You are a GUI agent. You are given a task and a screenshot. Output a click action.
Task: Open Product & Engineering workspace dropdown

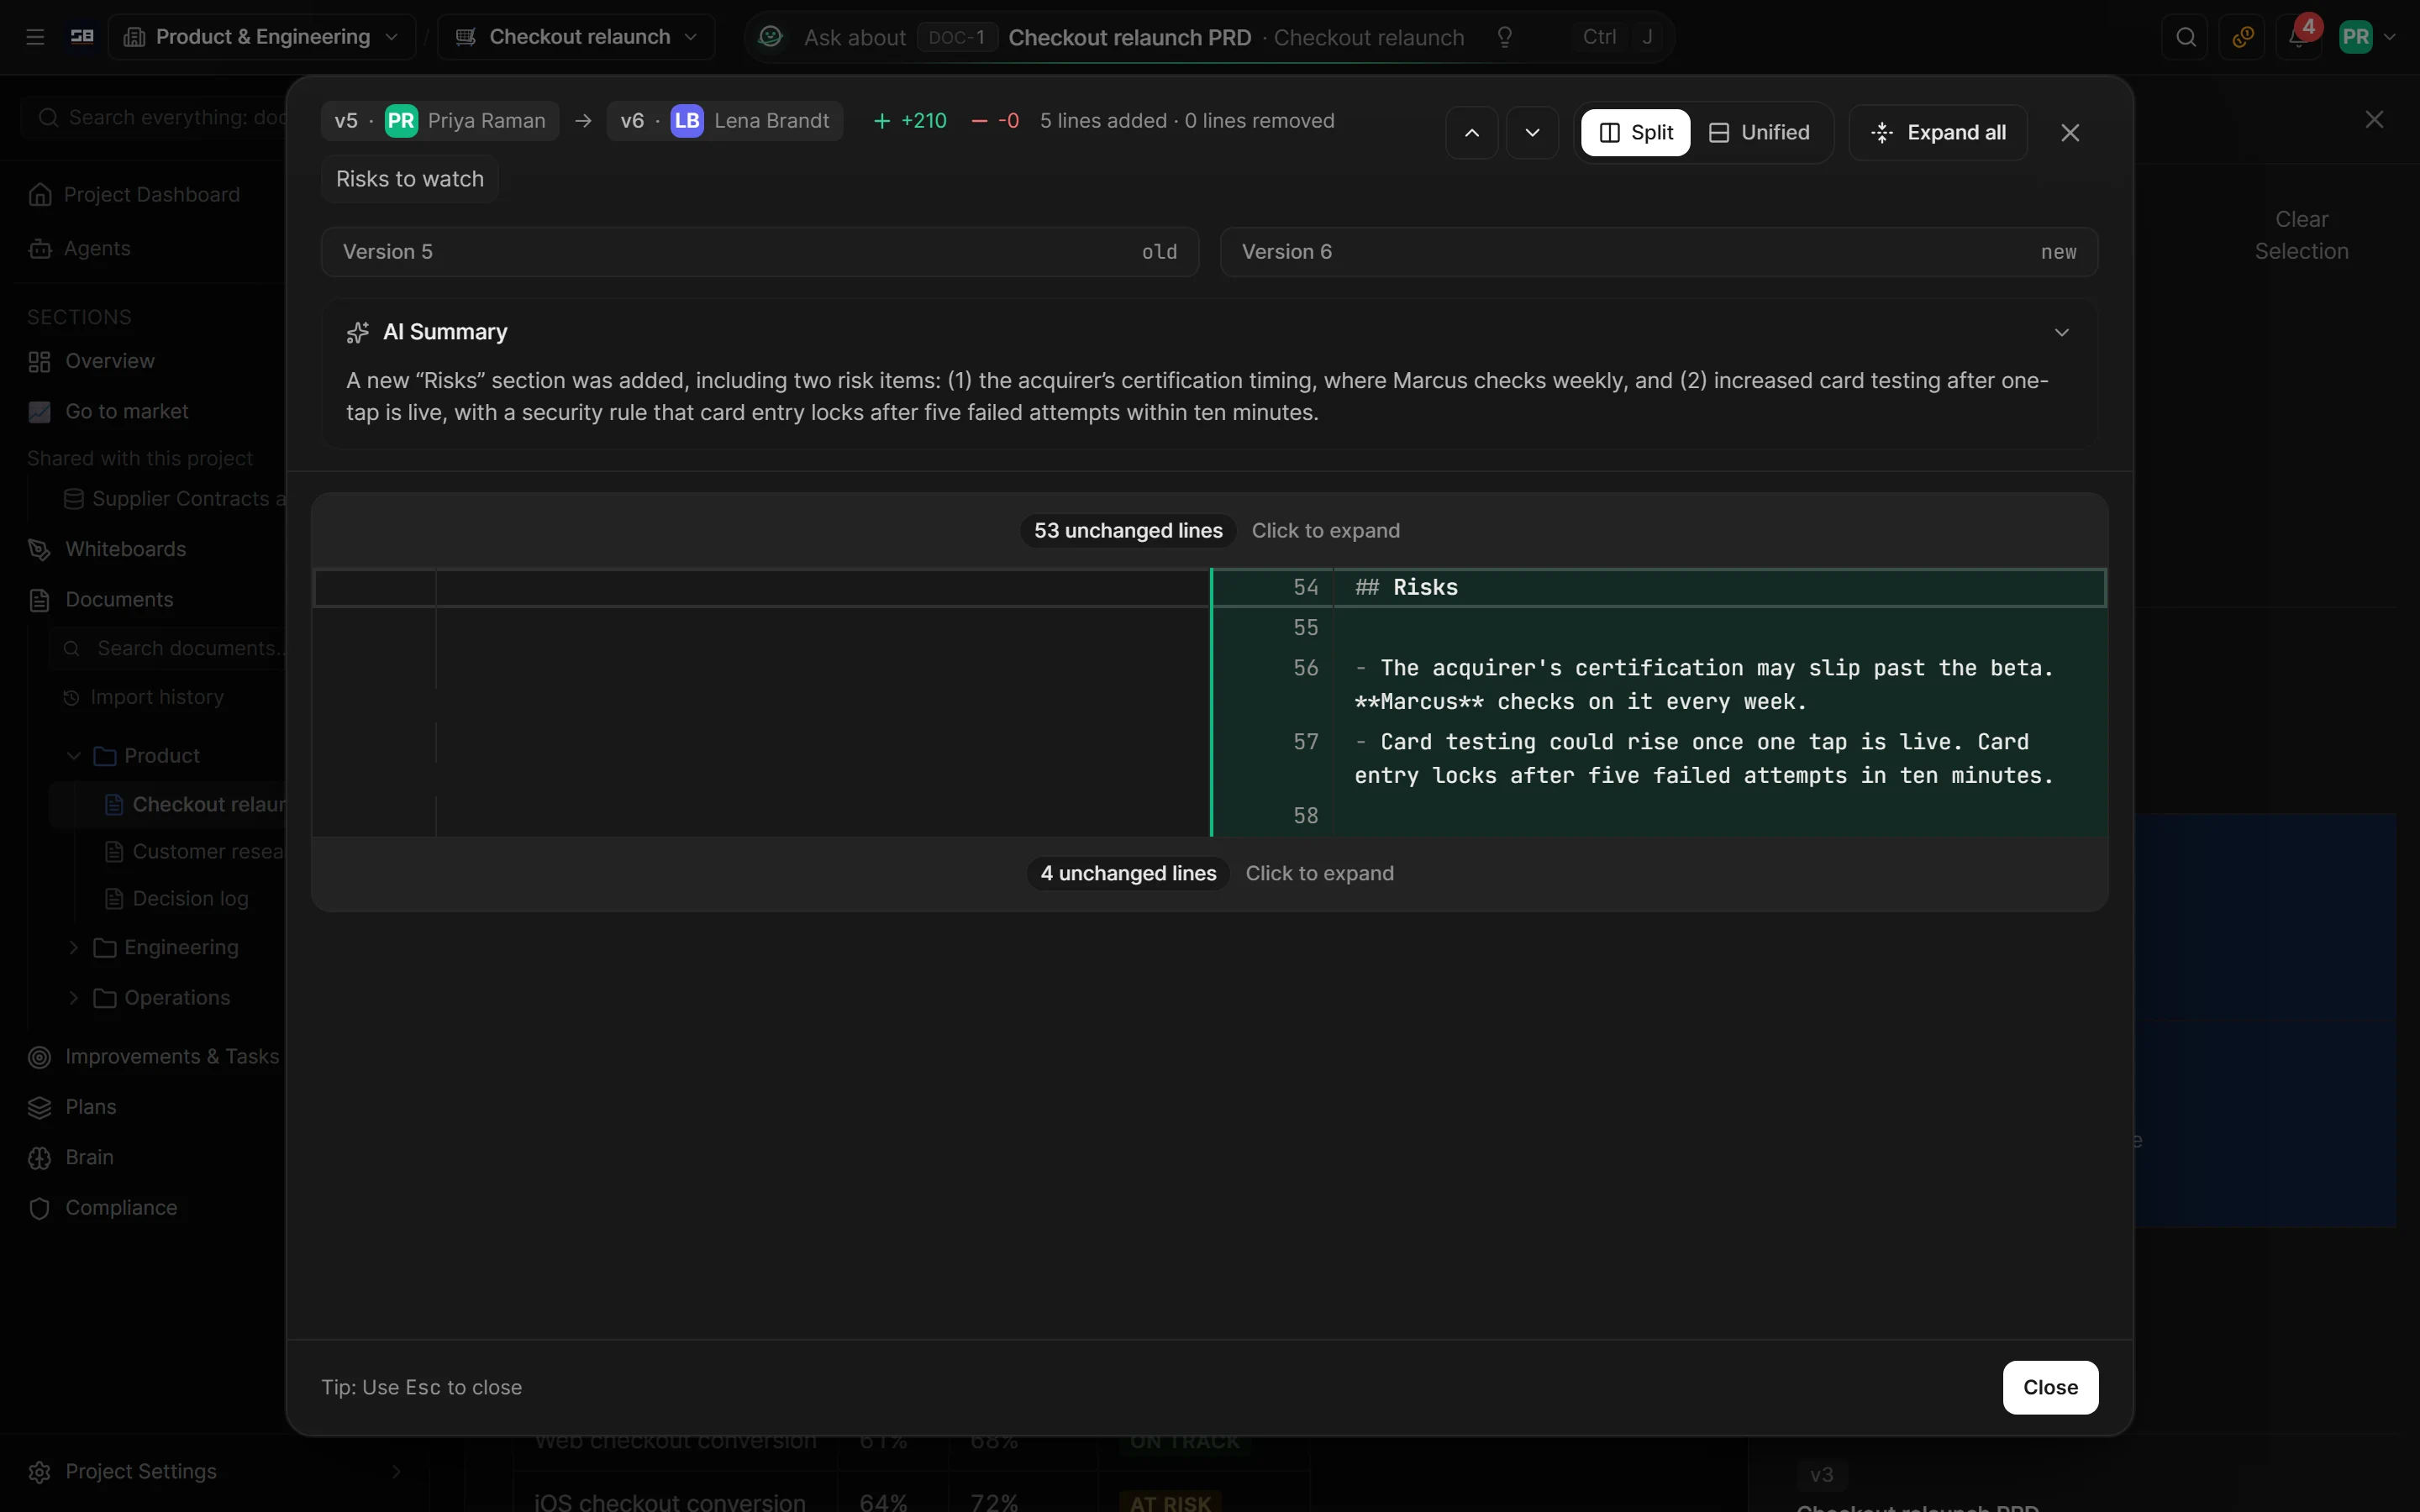point(262,37)
